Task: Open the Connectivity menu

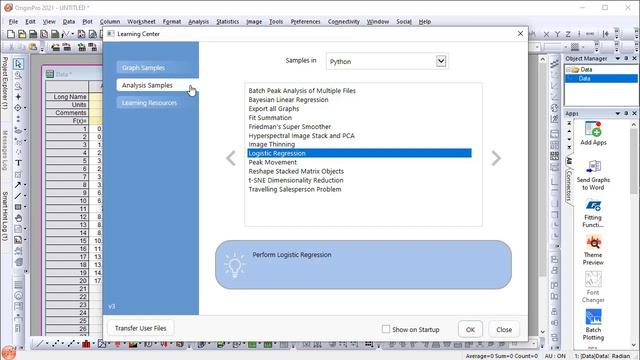Action: [344, 22]
